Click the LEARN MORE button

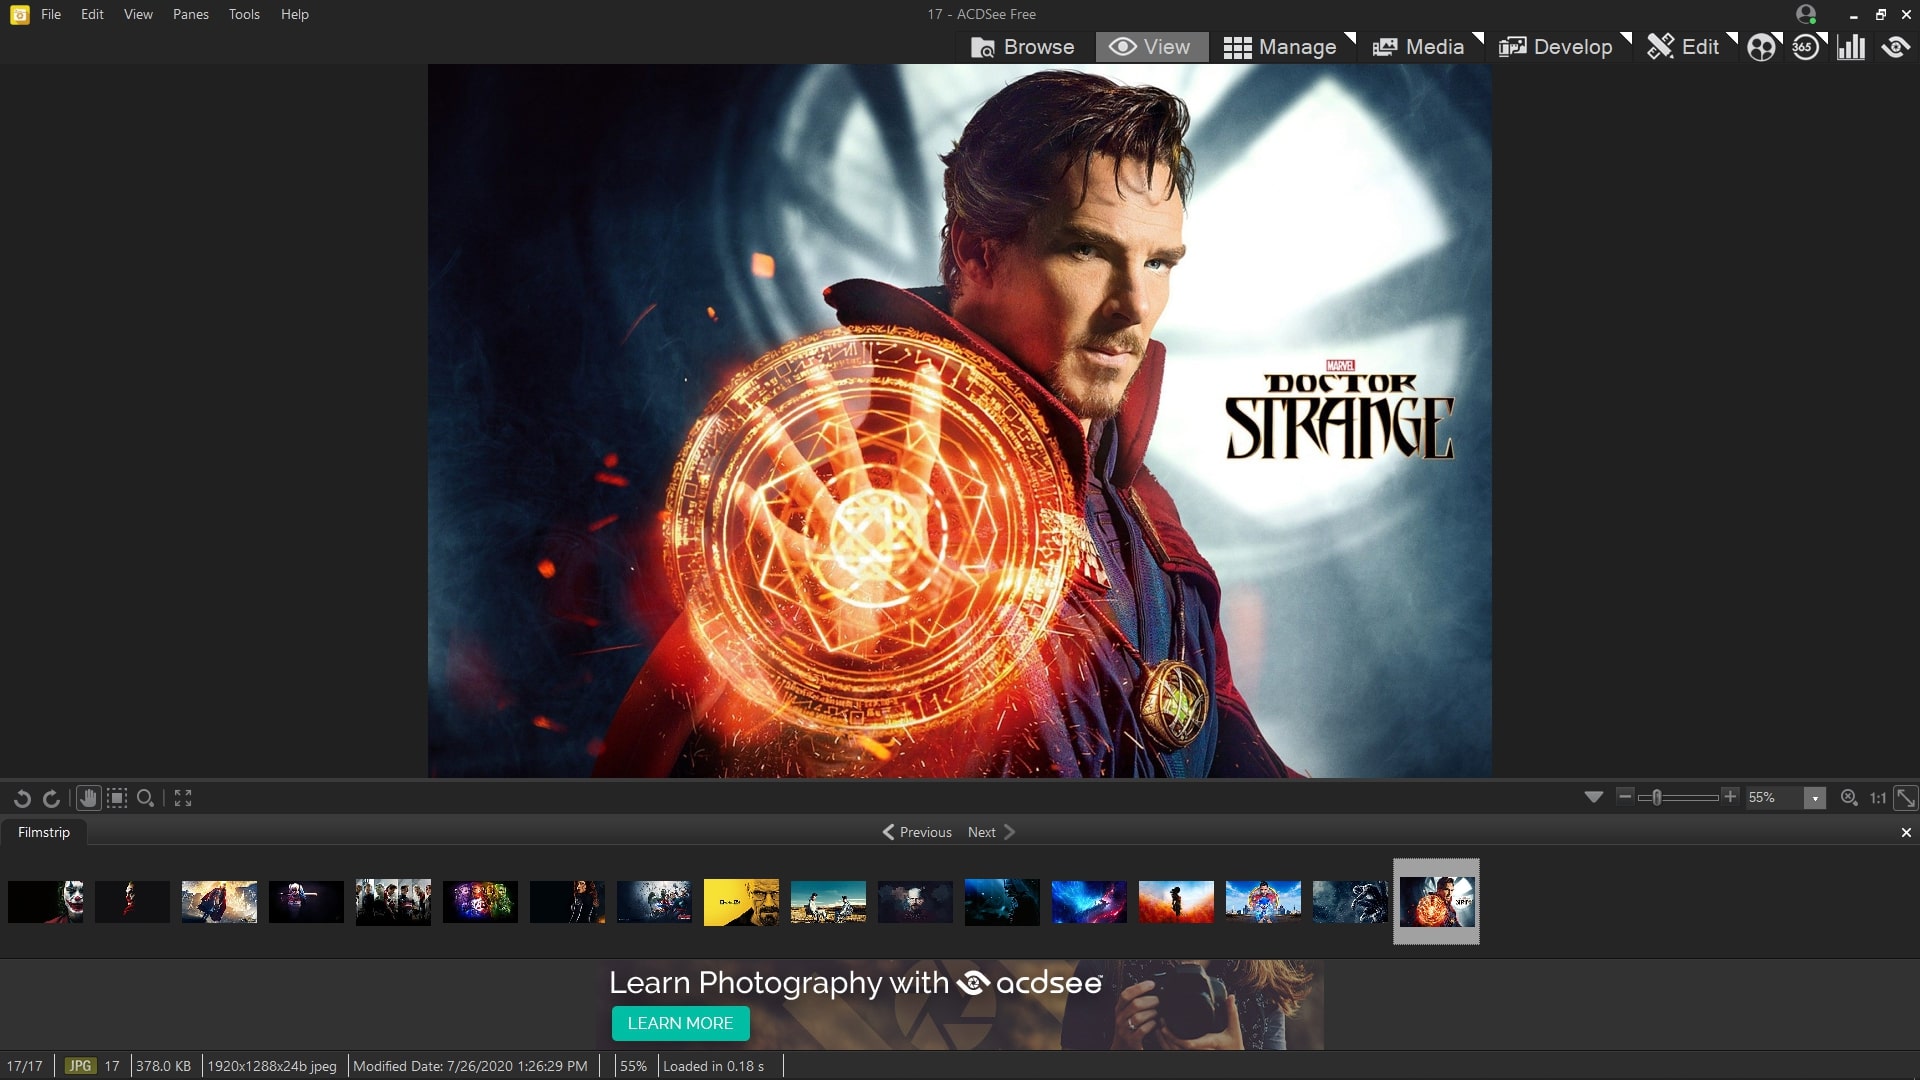click(680, 1023)
